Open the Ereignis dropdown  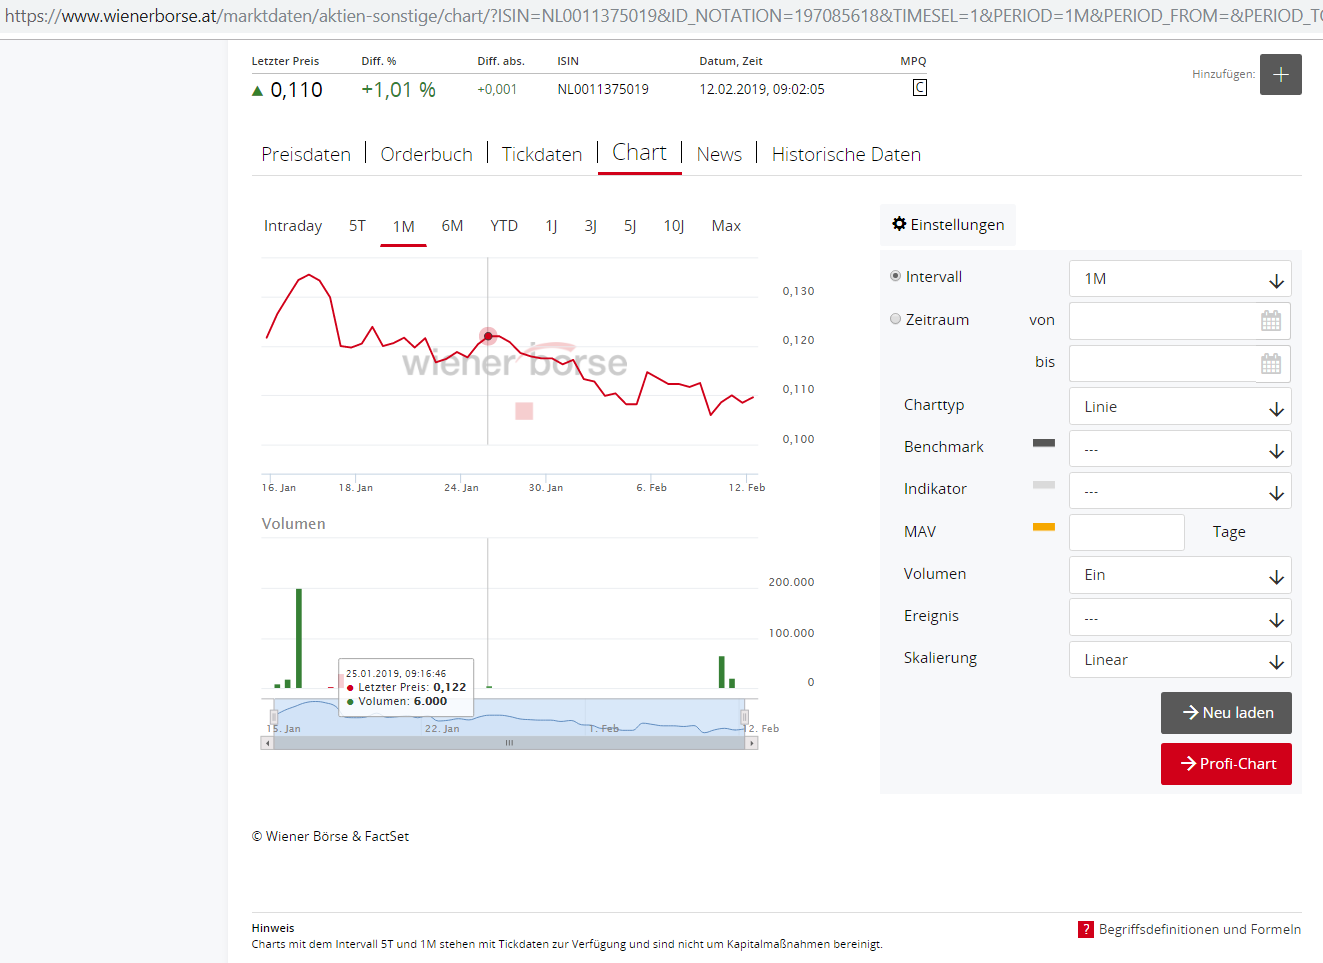coord(1277,617)
